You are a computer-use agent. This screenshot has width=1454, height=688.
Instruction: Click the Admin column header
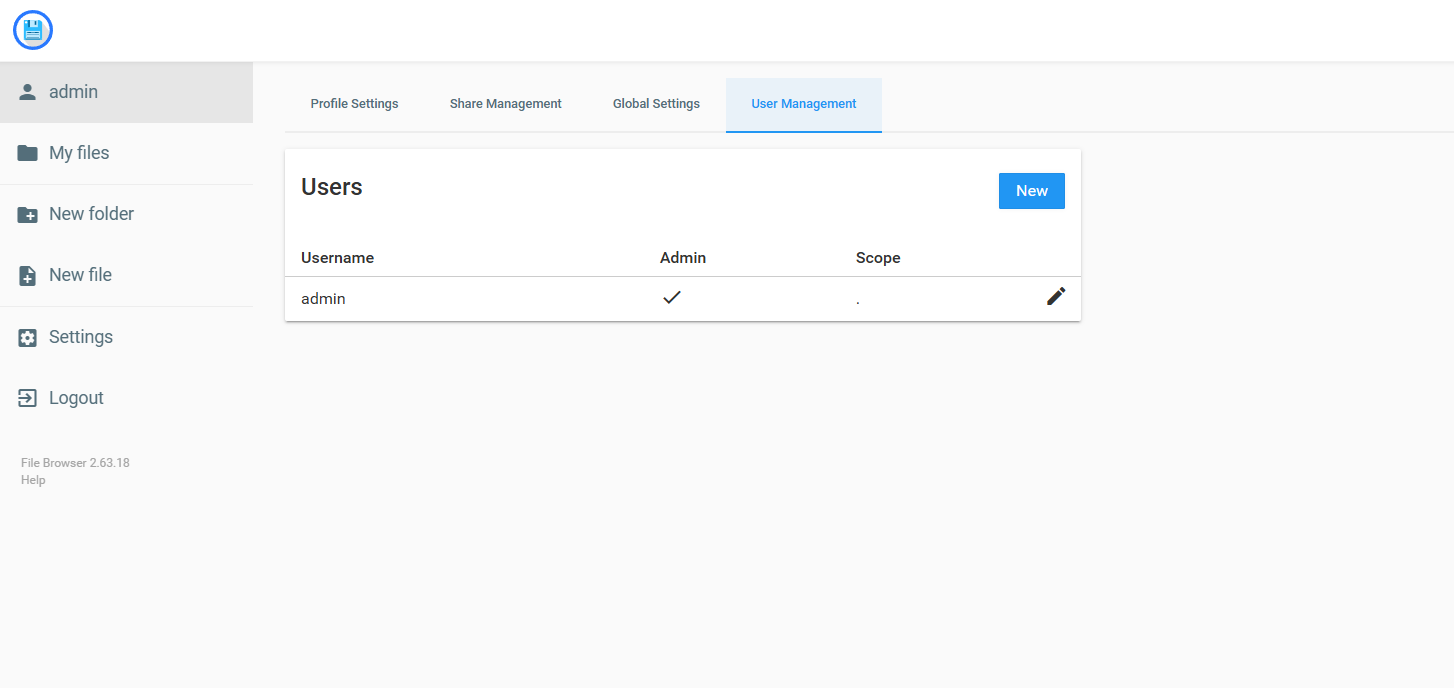click(x=683, y=258)
